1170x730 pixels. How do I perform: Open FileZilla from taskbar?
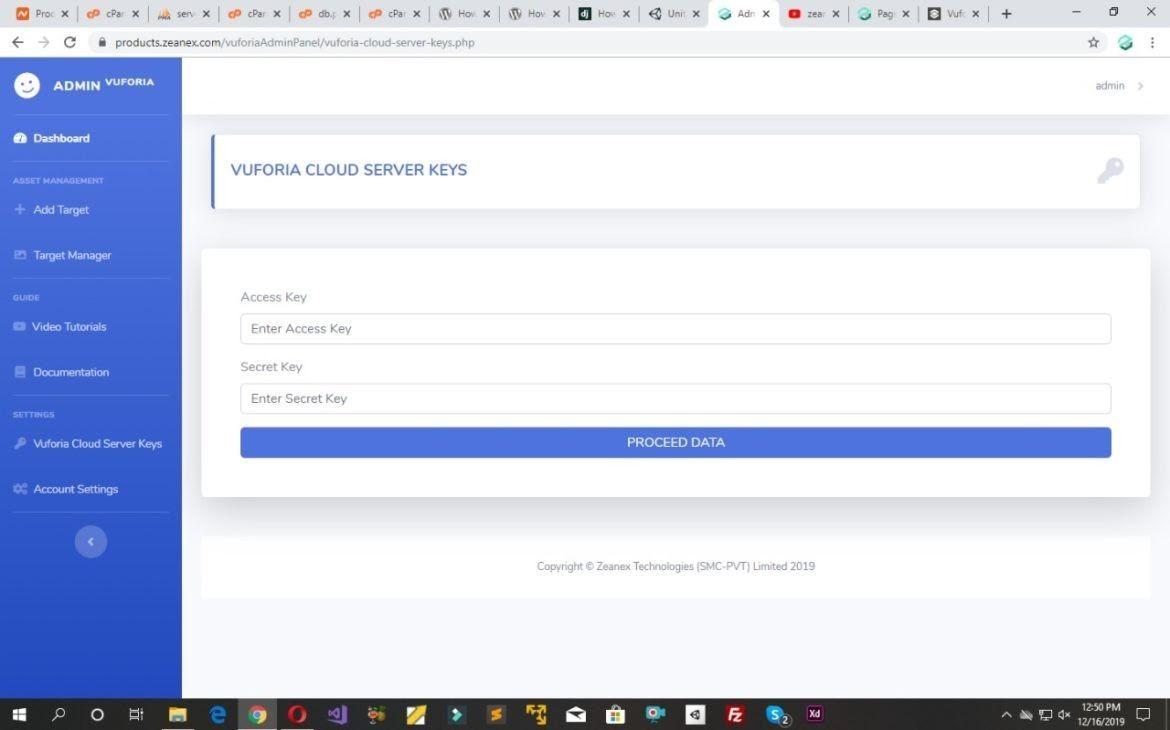[735, 714]
